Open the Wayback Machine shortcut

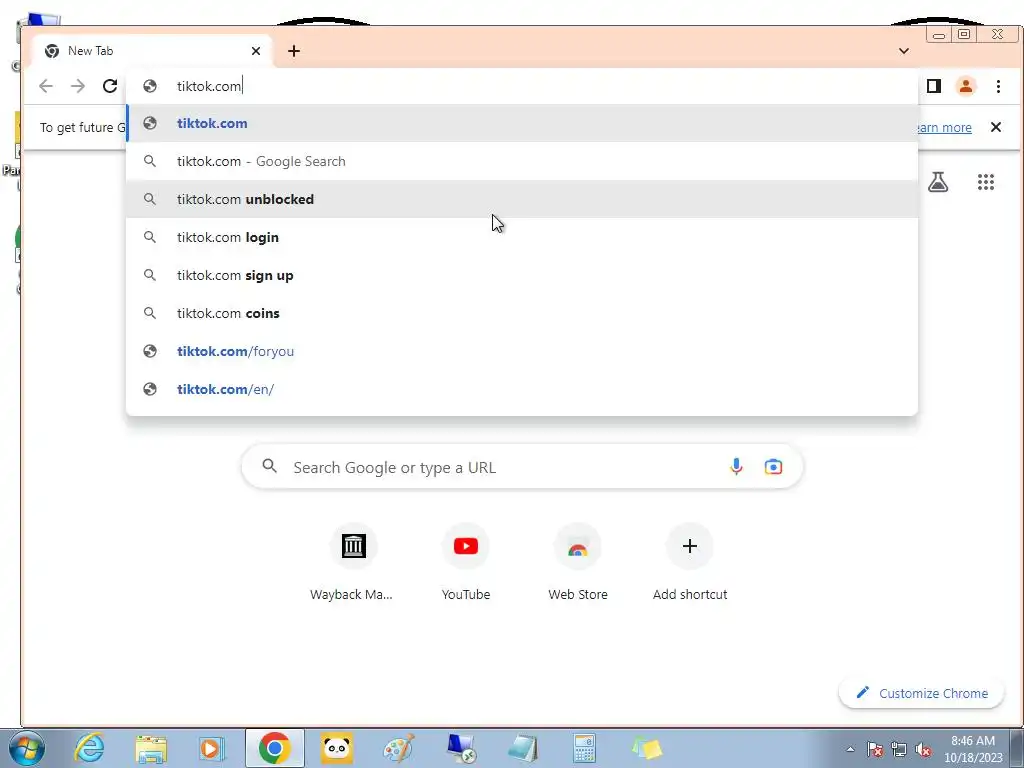coord(353,562)
